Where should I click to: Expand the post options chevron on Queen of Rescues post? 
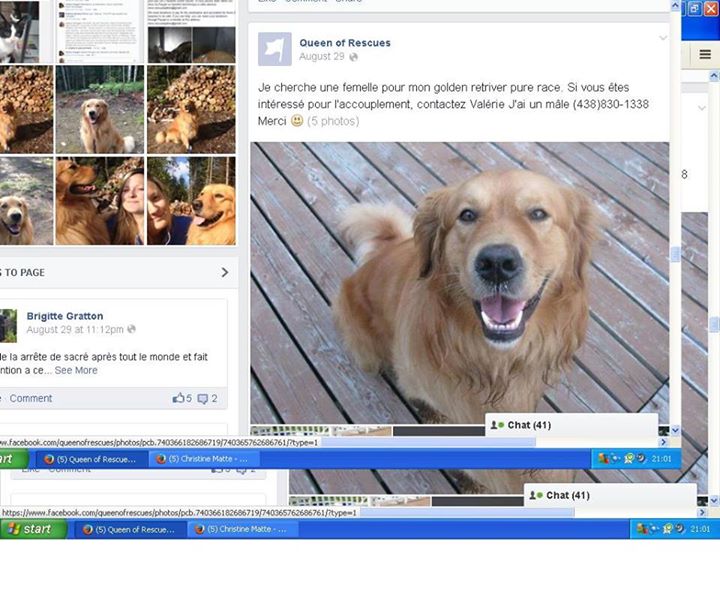(x=663, y=38)
